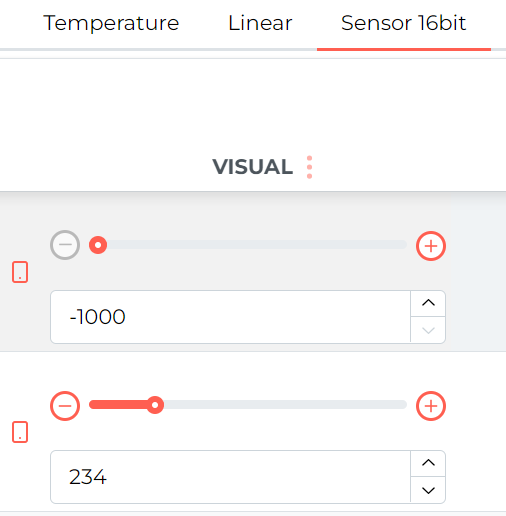Image resolution: width=506 pixels, height=516 pixels.
Task: Select the Sensor 16bit tab
Action: [x=404, y=23]
